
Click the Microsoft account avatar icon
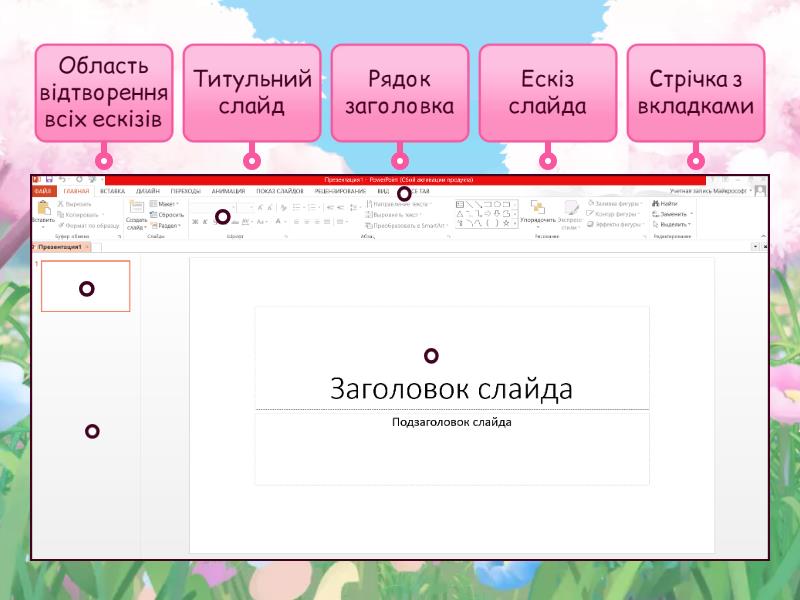760,191
